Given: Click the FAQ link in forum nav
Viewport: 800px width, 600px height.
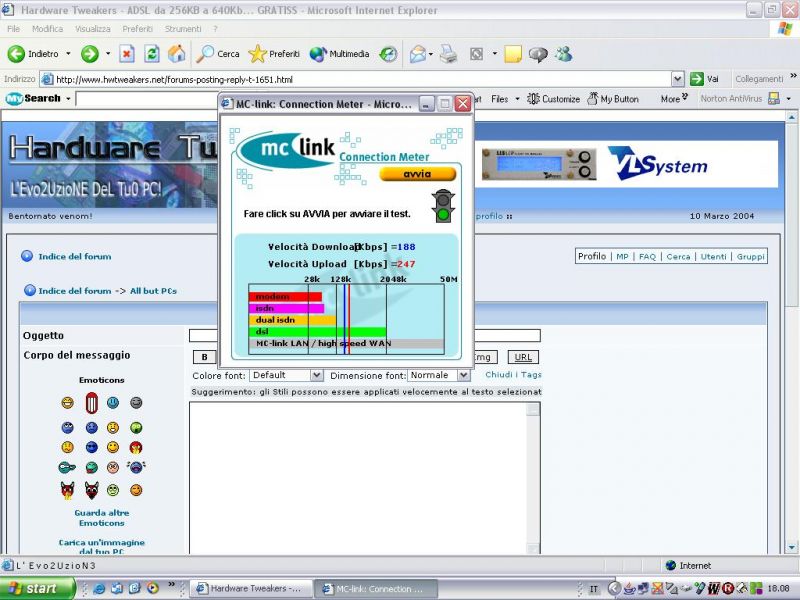Looking at the screenshot, I should click(x=647, y=257).
